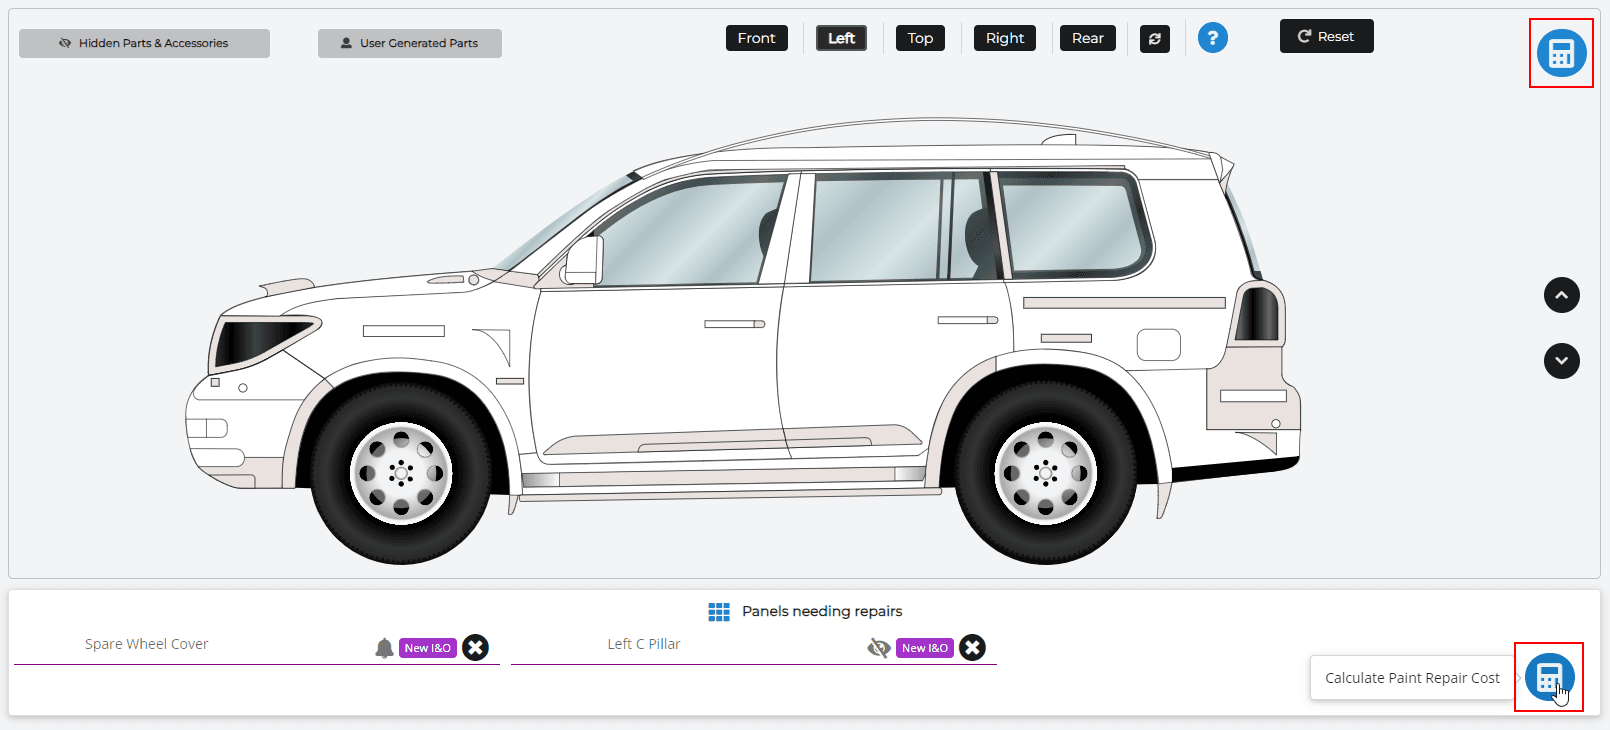Image resolution: width=1610 pixels, height=730 pixels.
Task: Click the Calculate Paint Repair Cost calculator button
Action: click(1549, 677)
